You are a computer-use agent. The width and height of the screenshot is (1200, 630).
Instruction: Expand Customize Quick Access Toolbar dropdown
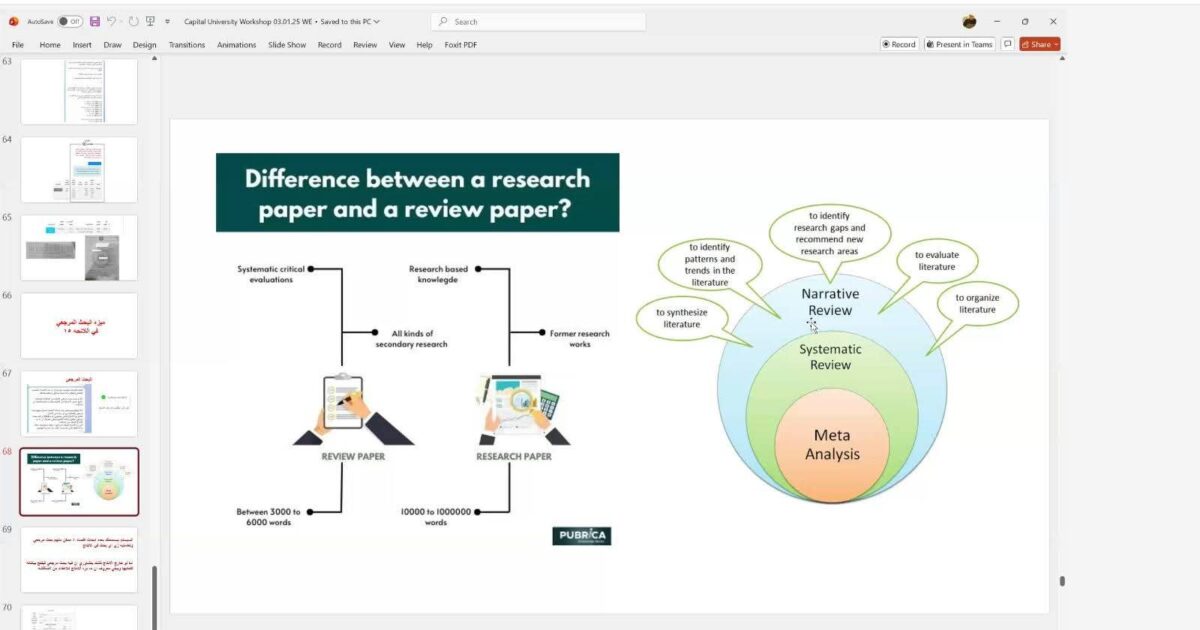point(167,21)
